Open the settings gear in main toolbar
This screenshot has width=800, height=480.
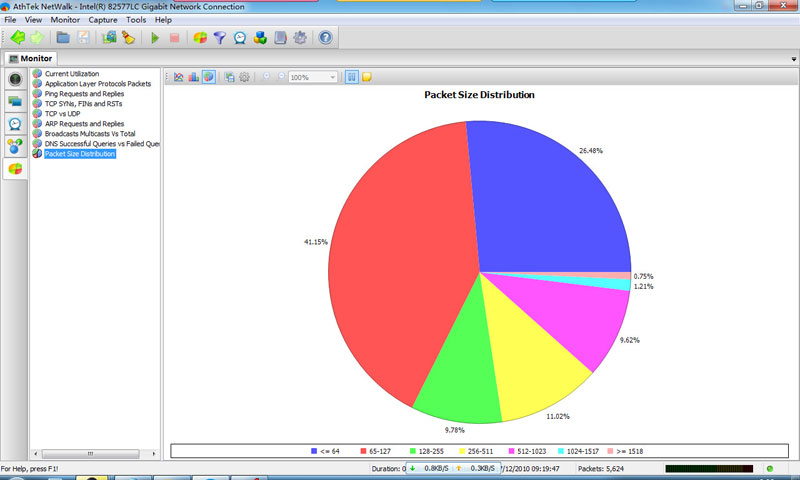(x=300, y=38)
